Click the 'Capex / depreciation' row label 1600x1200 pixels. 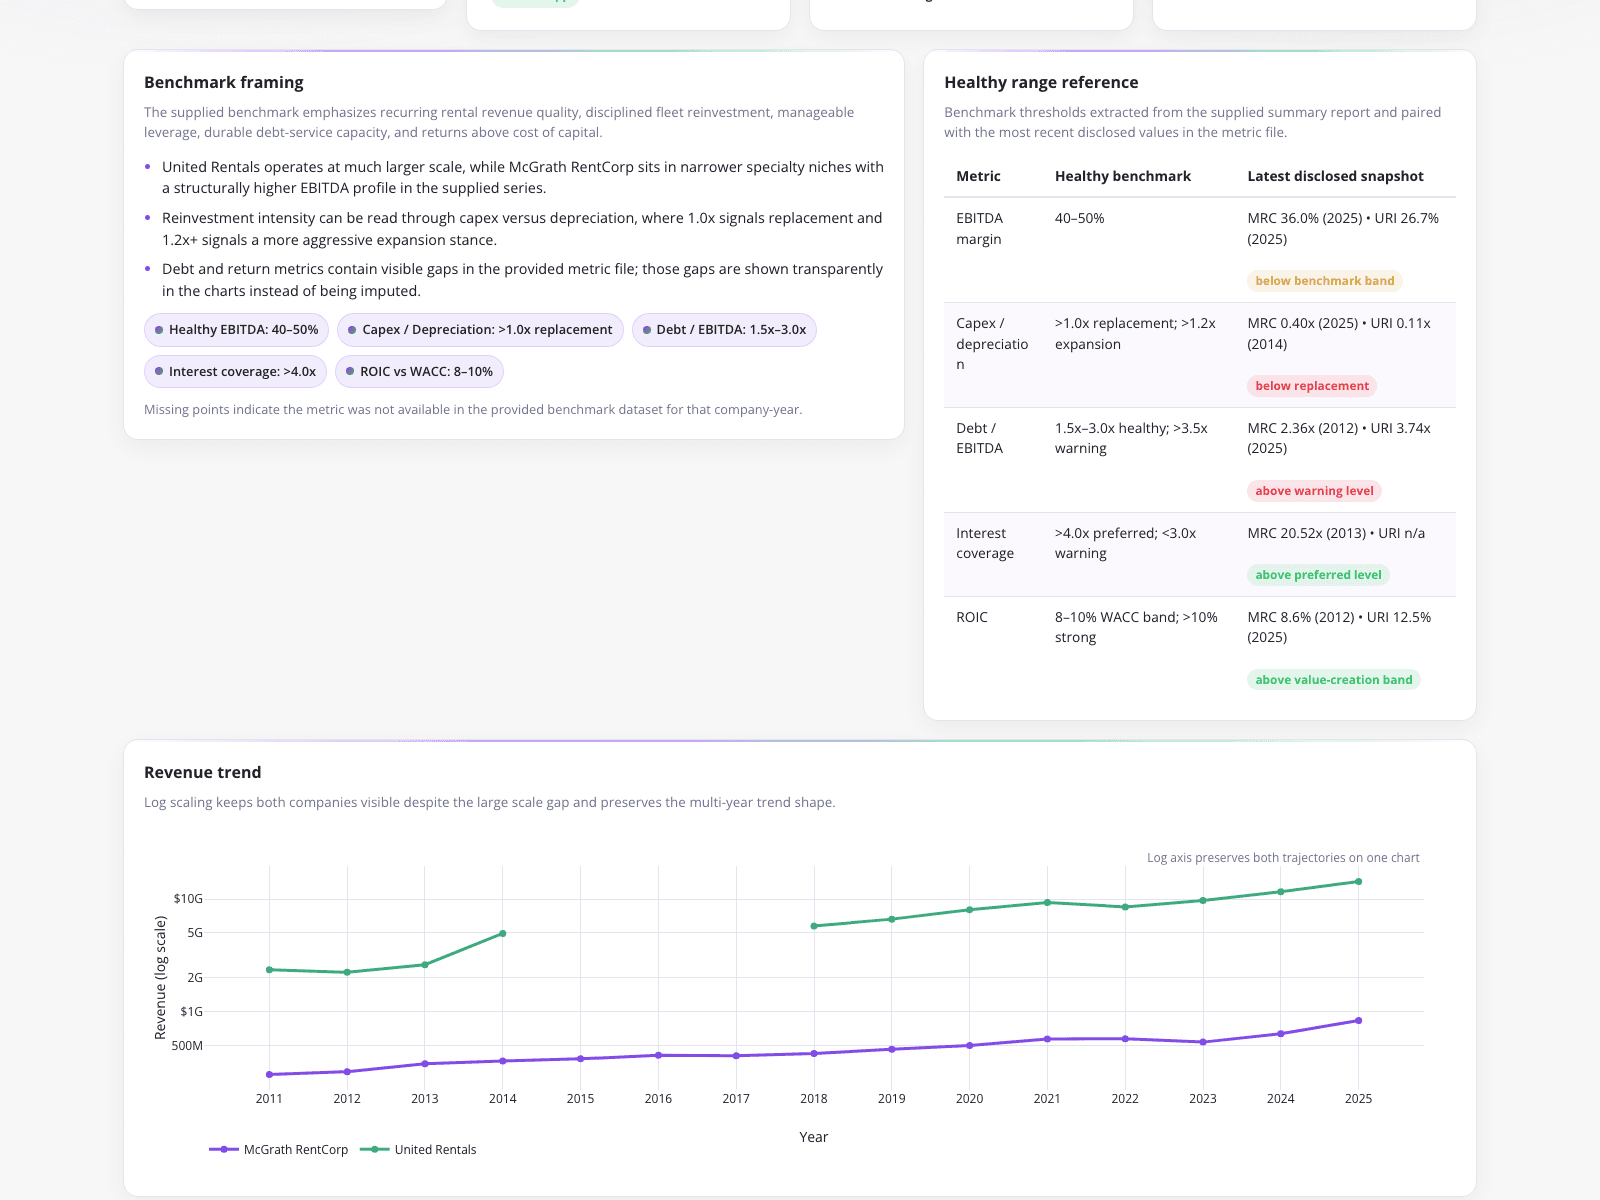click(992, 344)
